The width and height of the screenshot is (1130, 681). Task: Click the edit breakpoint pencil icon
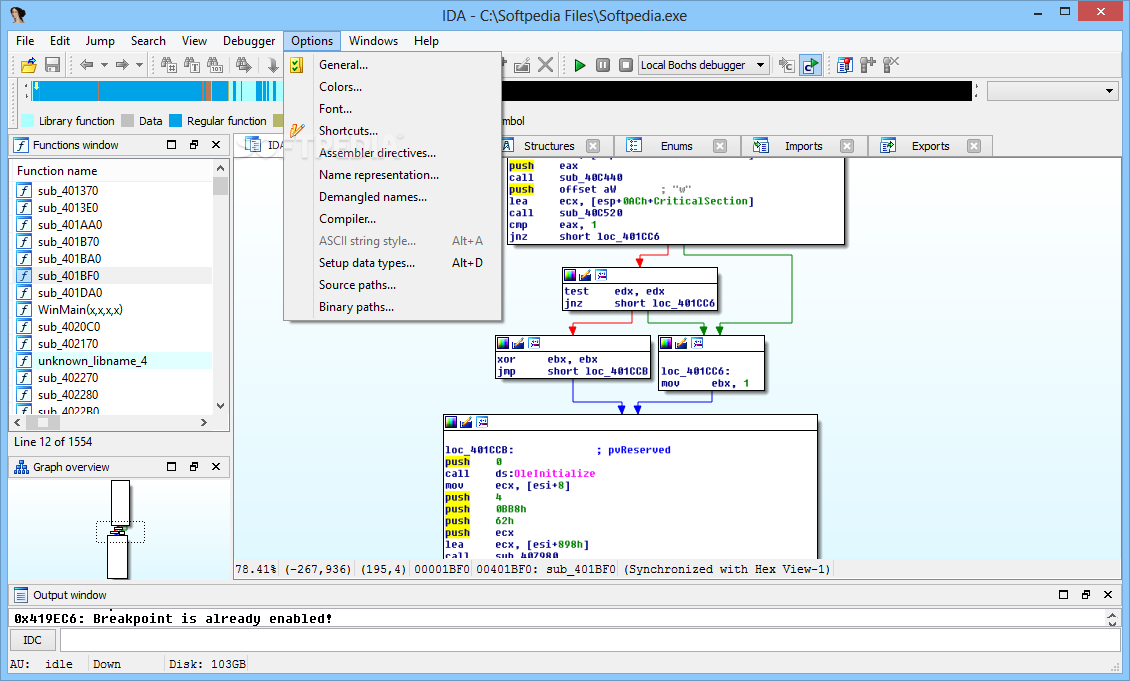[x=522, y=65]
